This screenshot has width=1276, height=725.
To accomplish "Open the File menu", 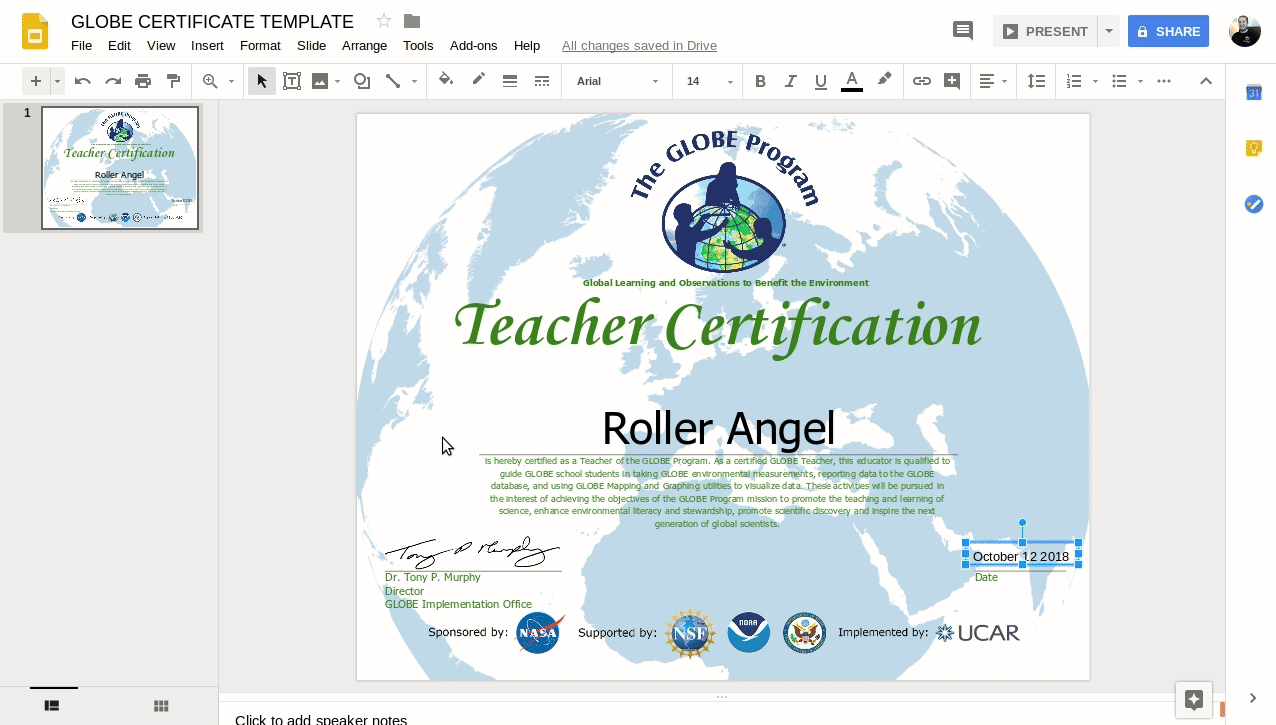I will 81,45.
